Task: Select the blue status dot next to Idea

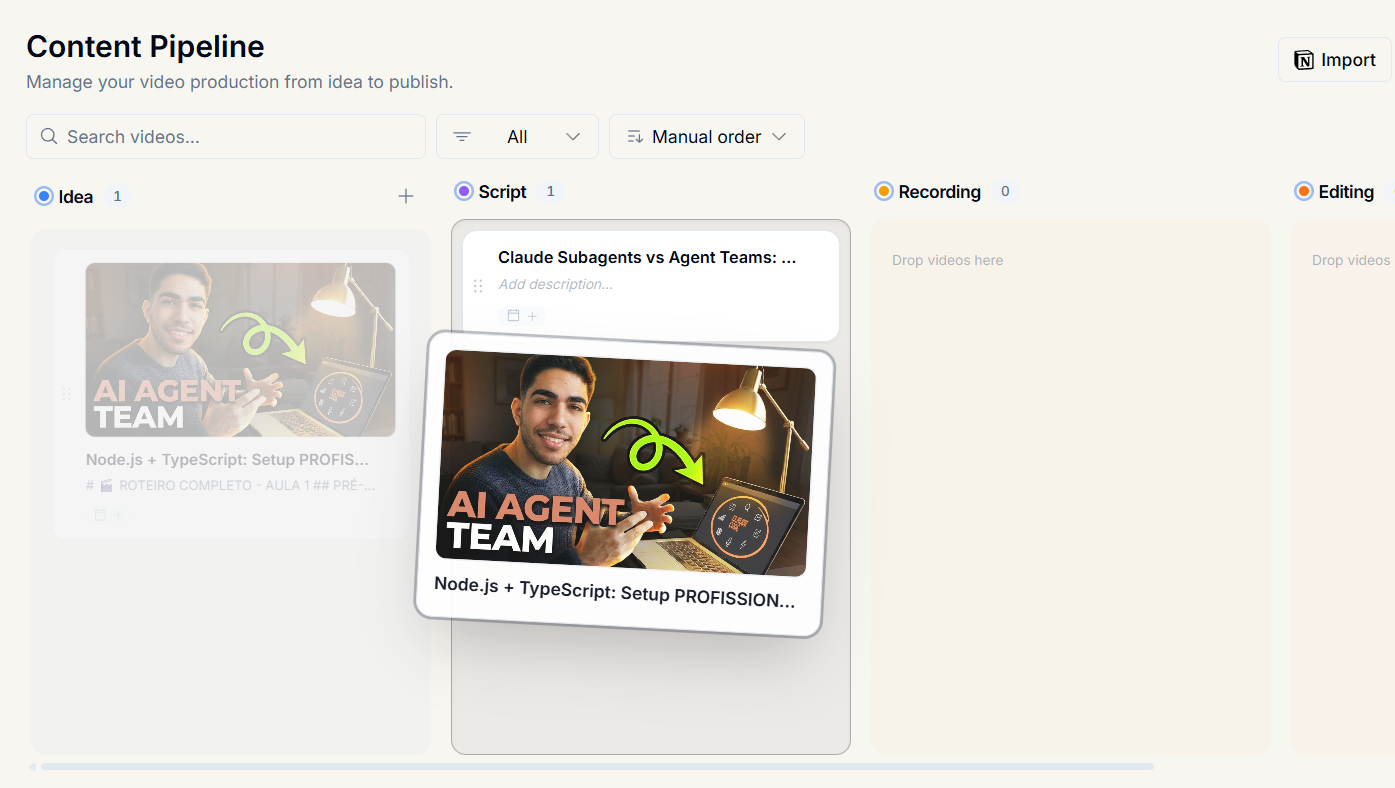Action: click(x=43, y=196)
